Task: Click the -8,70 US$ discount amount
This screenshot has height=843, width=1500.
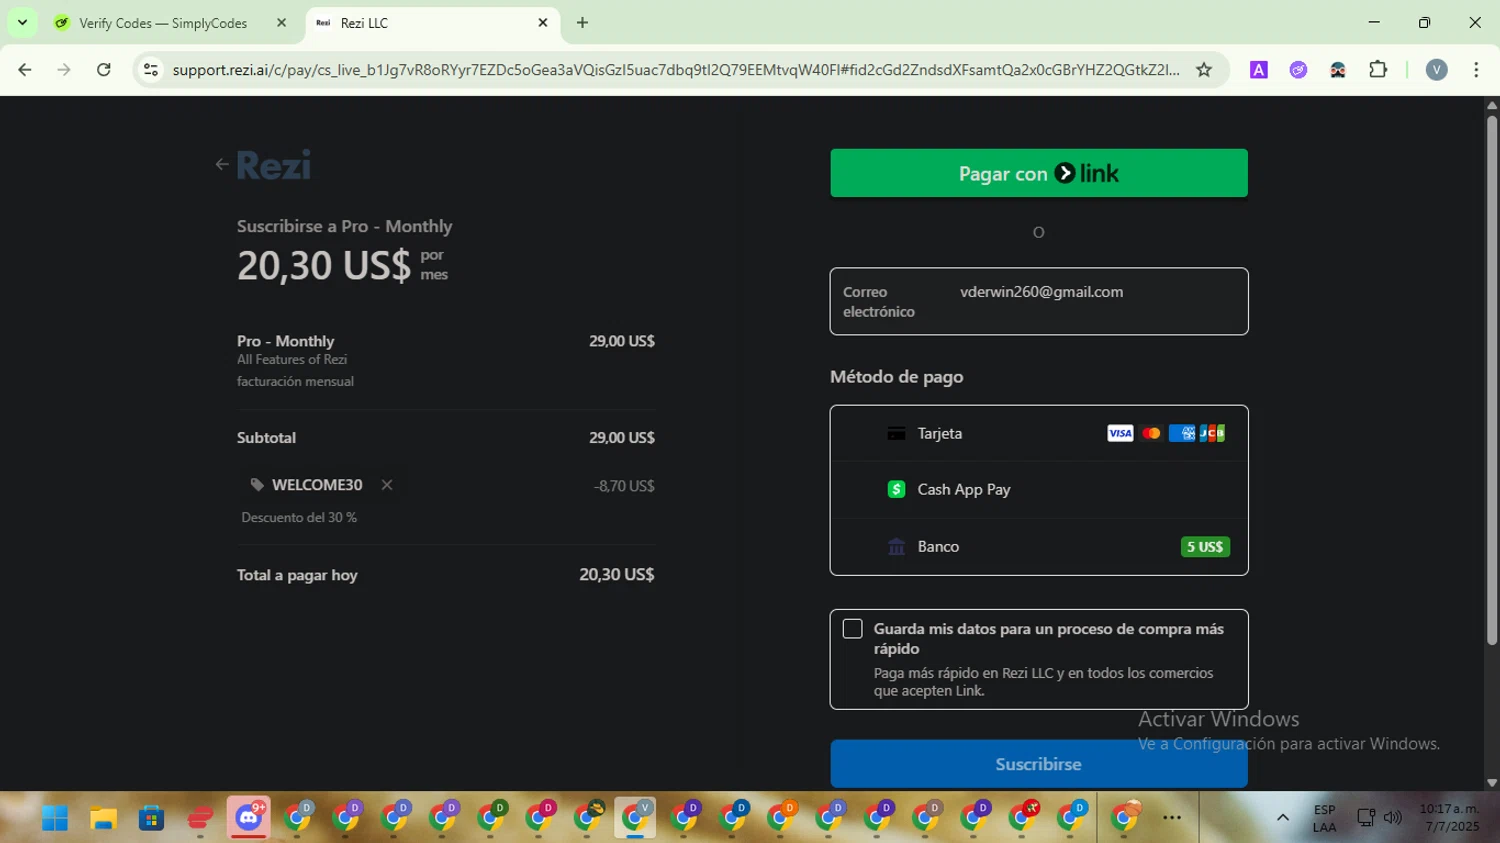Action: tap(624, 486)
